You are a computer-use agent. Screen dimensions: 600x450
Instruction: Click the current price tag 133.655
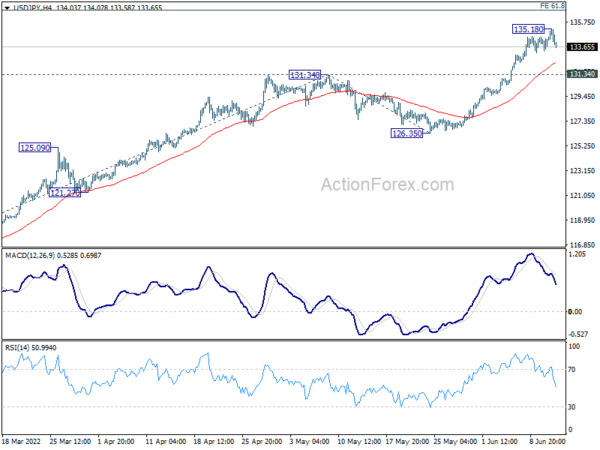[x=582, y=47]
